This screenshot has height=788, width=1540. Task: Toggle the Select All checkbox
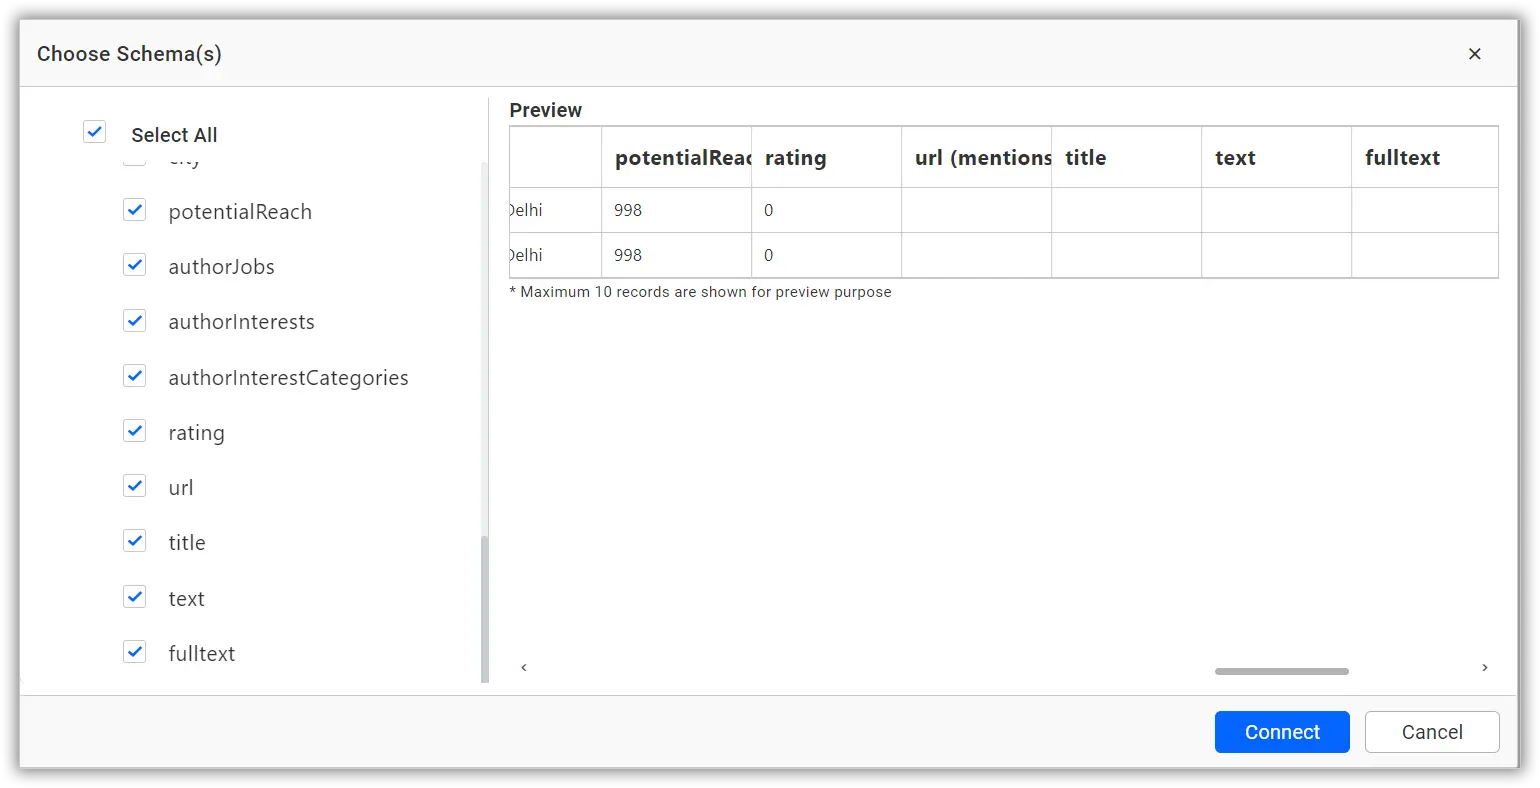[95, 132]
